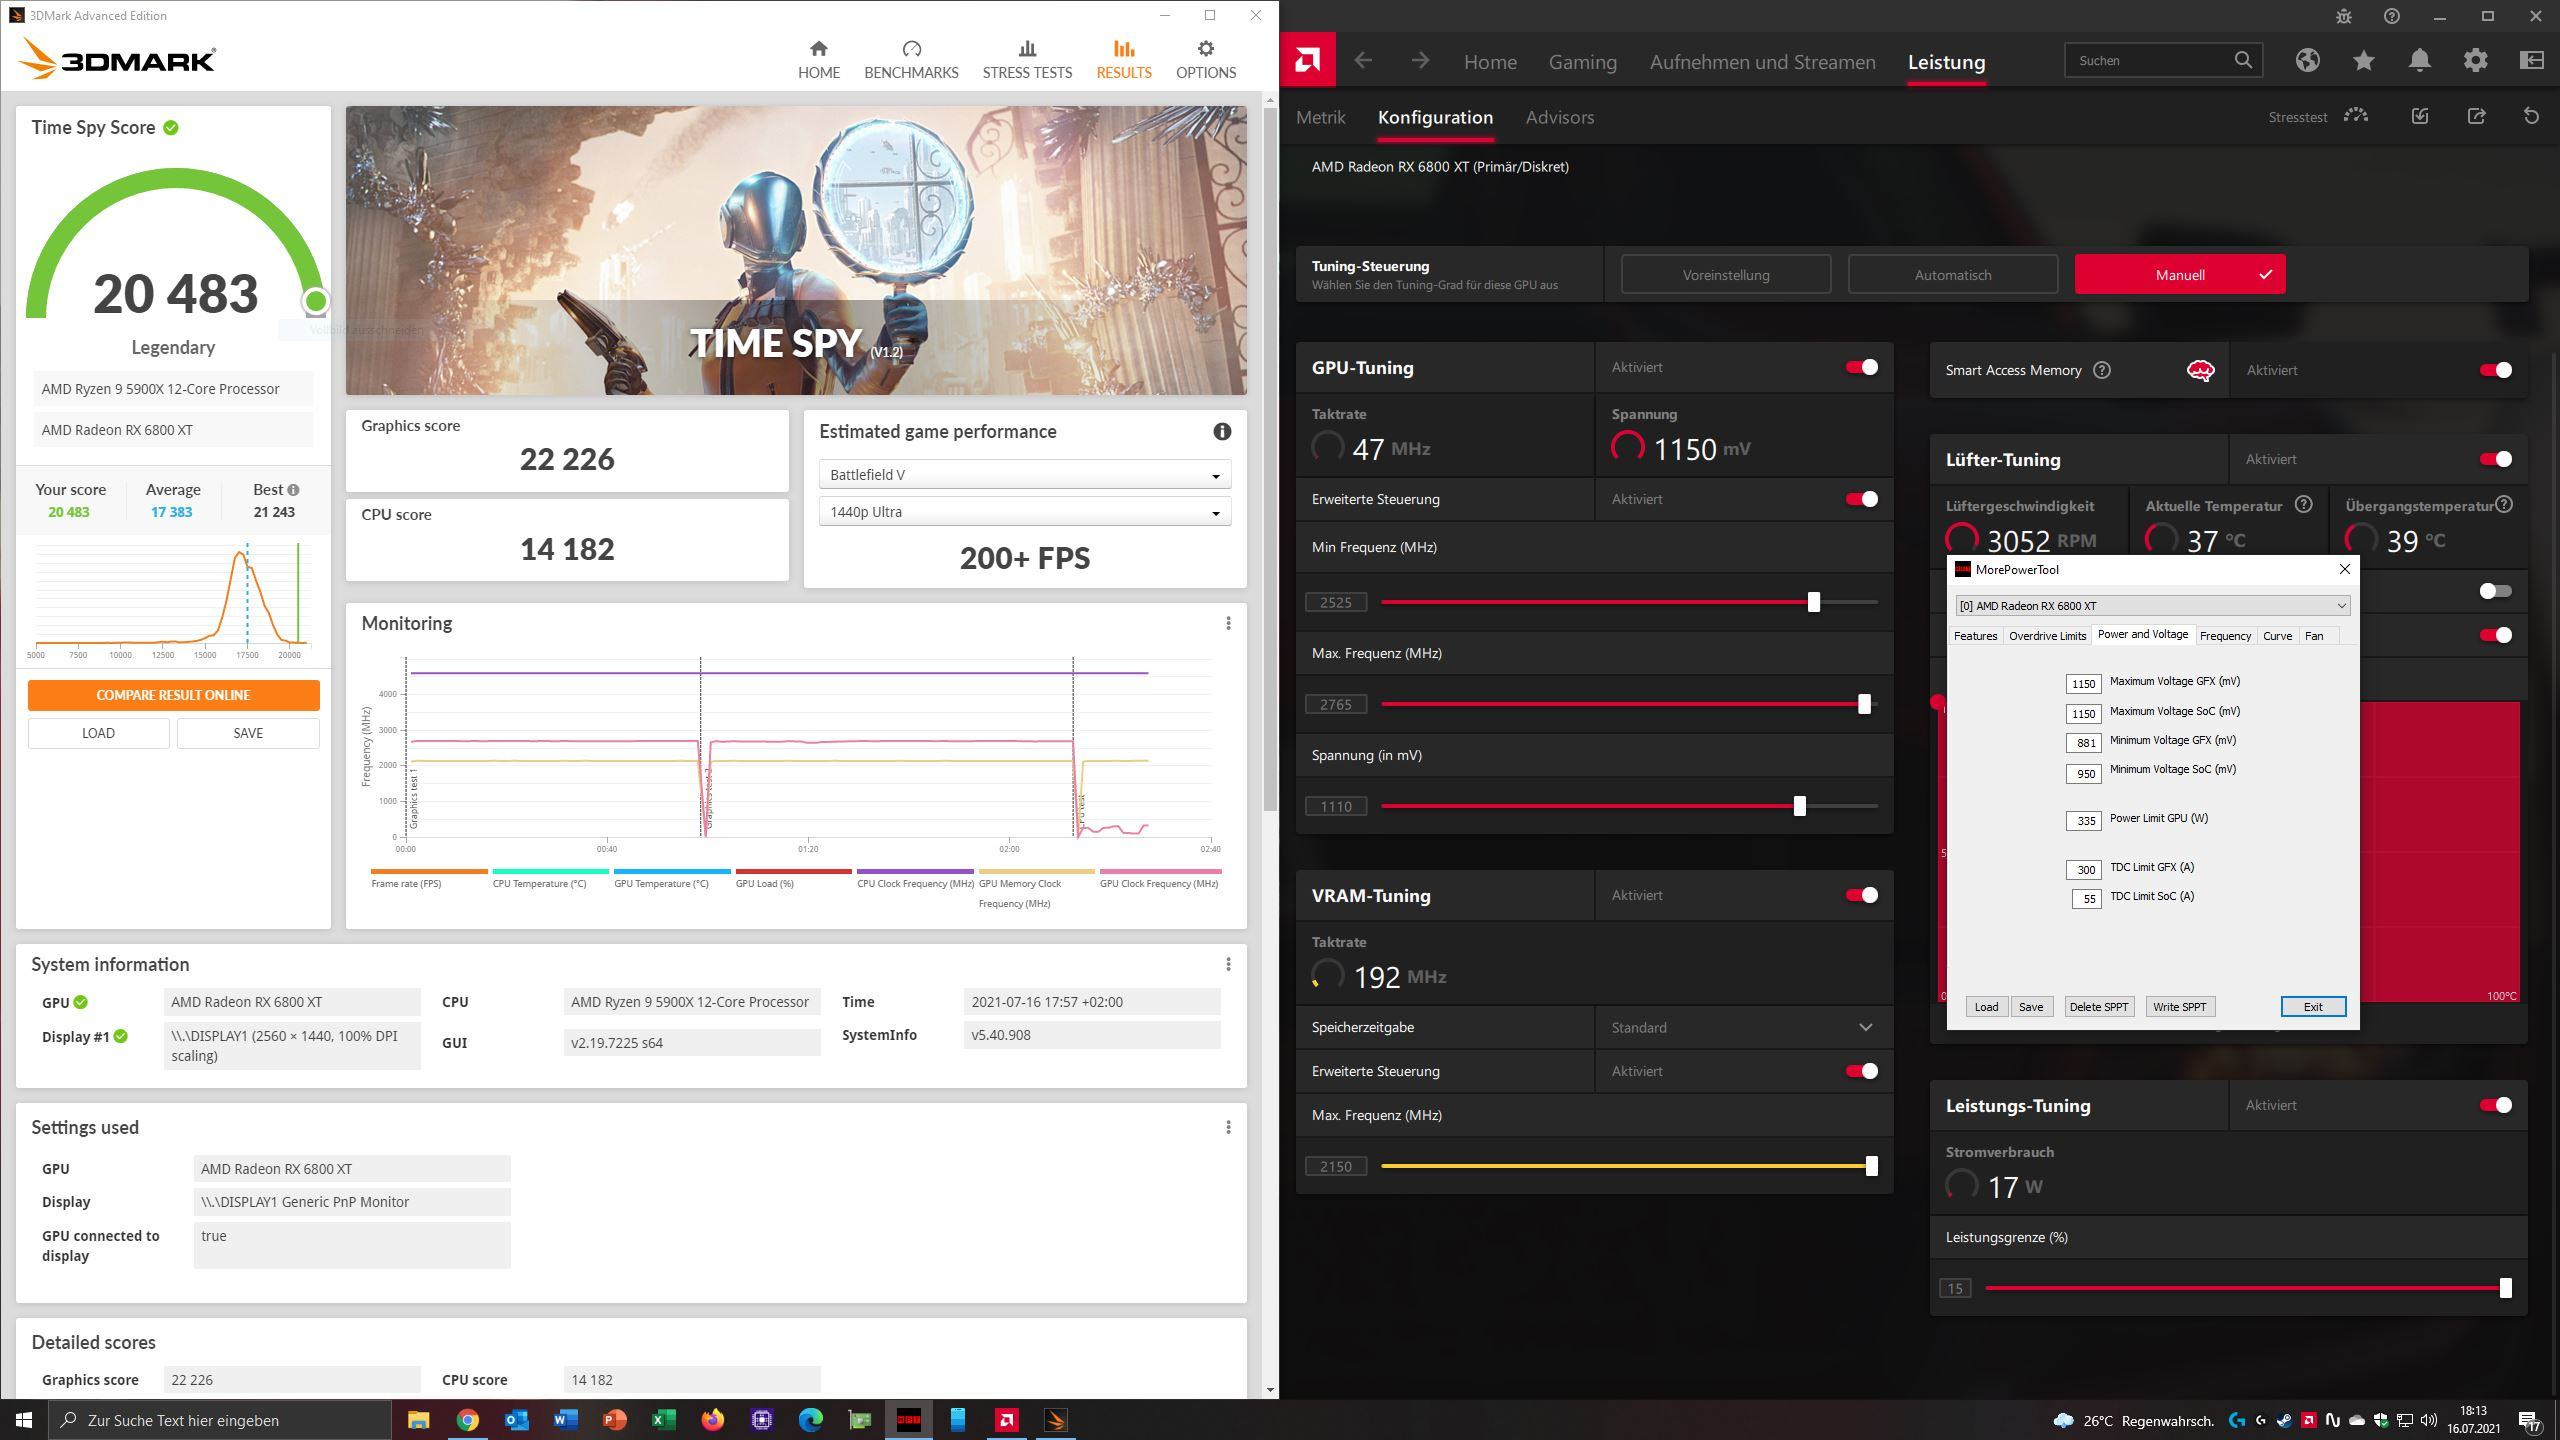2560x1440 pixels.
Task: Open the Frequency tab in MorePowerTool
Action: 2224,636
